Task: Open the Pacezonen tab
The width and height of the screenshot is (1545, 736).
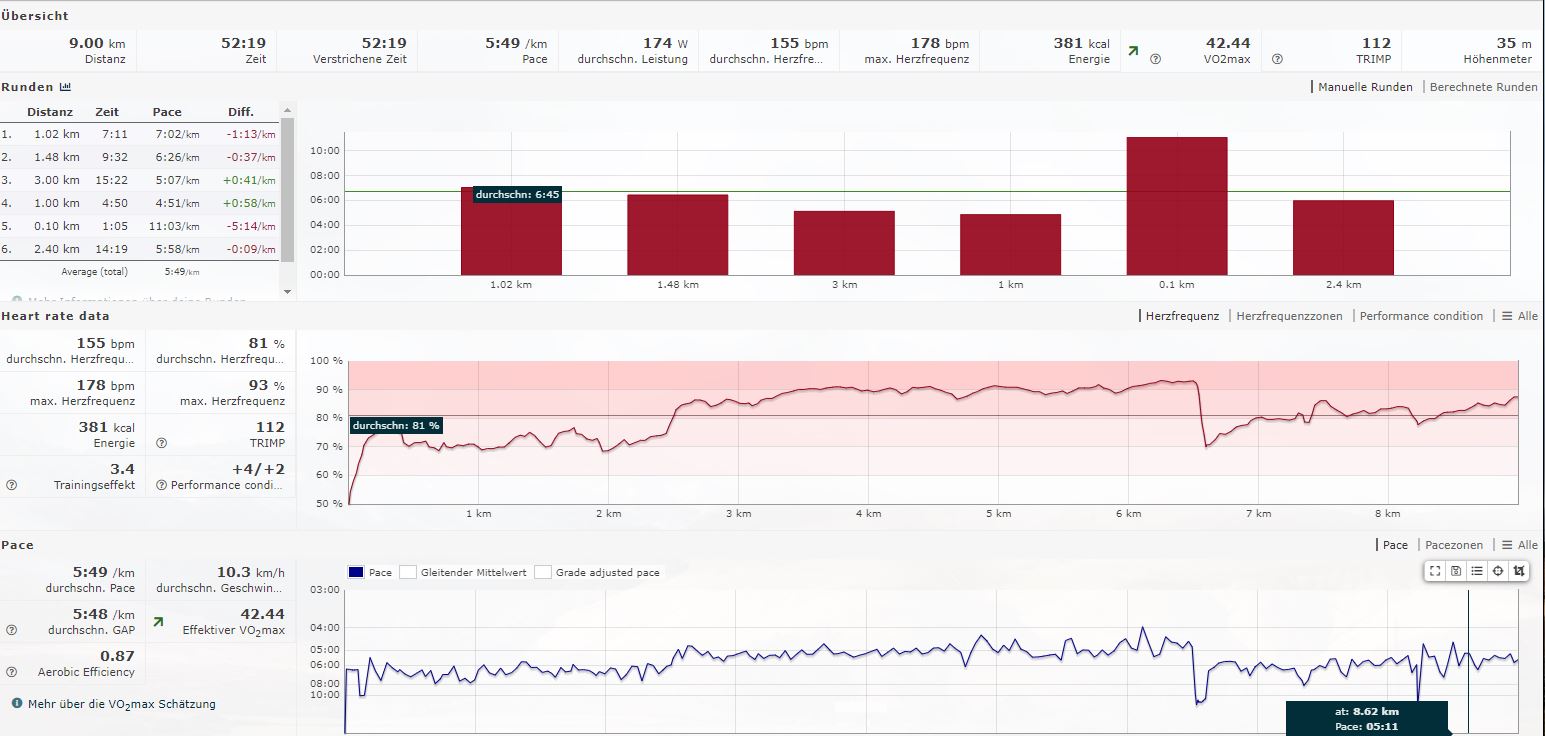Action: 1453,545
